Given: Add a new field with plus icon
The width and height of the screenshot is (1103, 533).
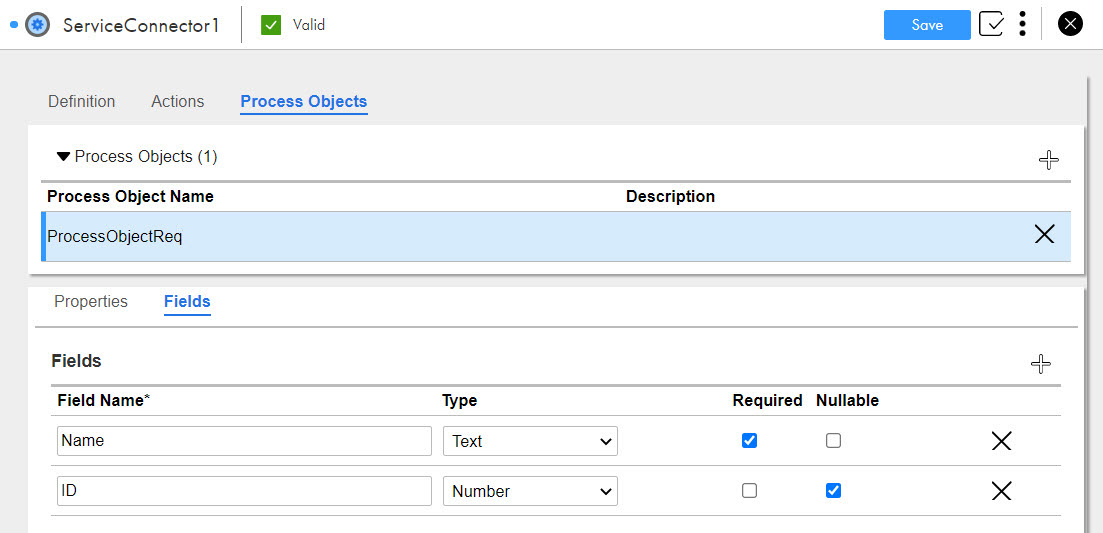Looking at the screenshot, I should (1040, 364).
